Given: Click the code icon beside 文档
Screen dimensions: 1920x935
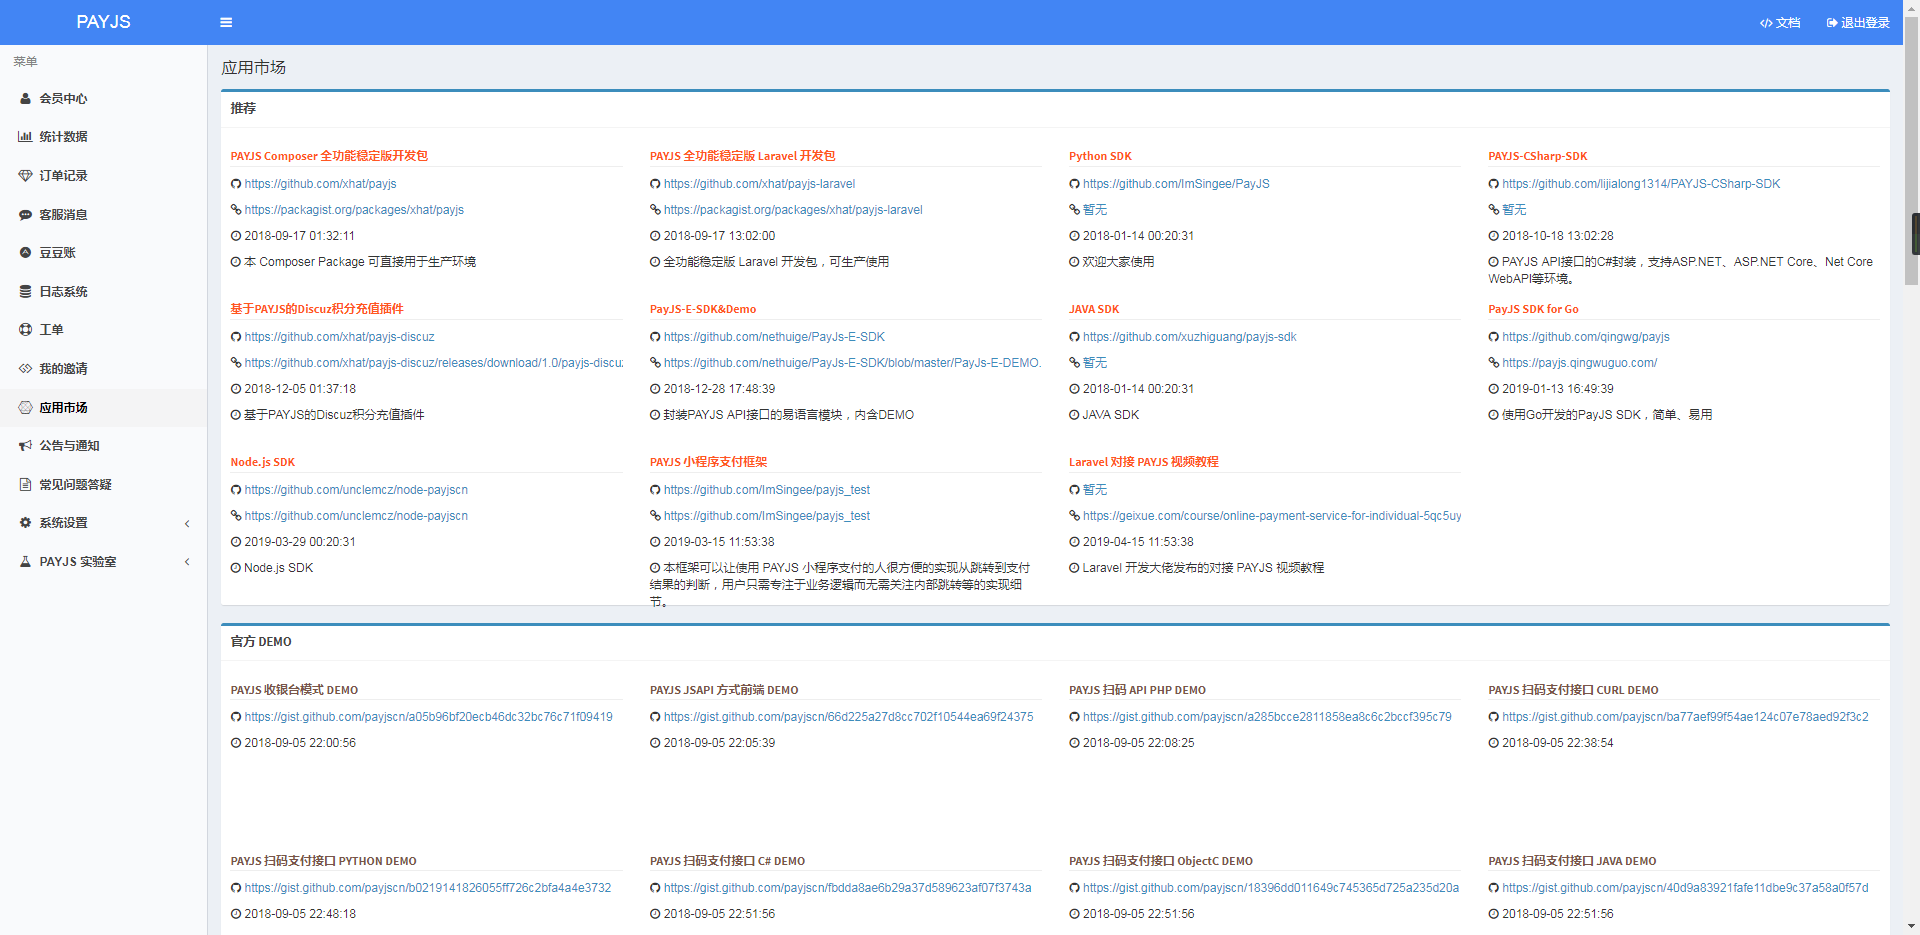Looking at the screenshot, I should coord(1767,23).
